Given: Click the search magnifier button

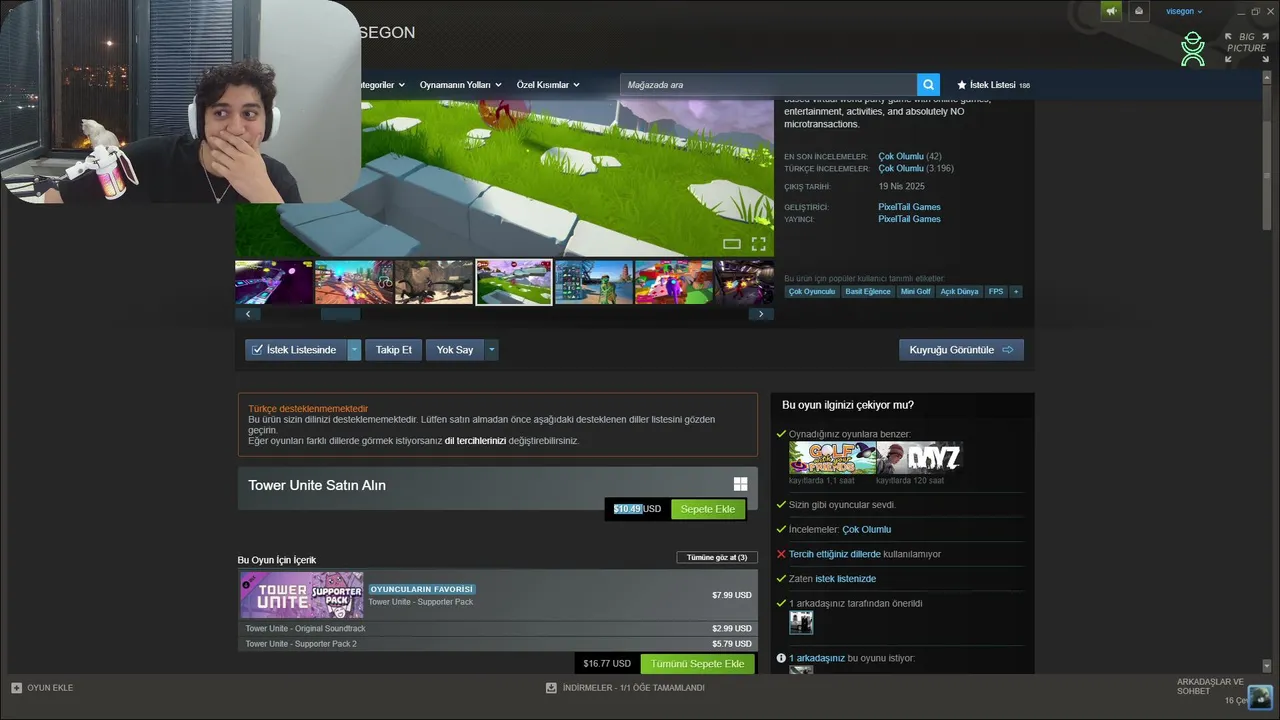Looking at the screenshot, I should 929,85.
